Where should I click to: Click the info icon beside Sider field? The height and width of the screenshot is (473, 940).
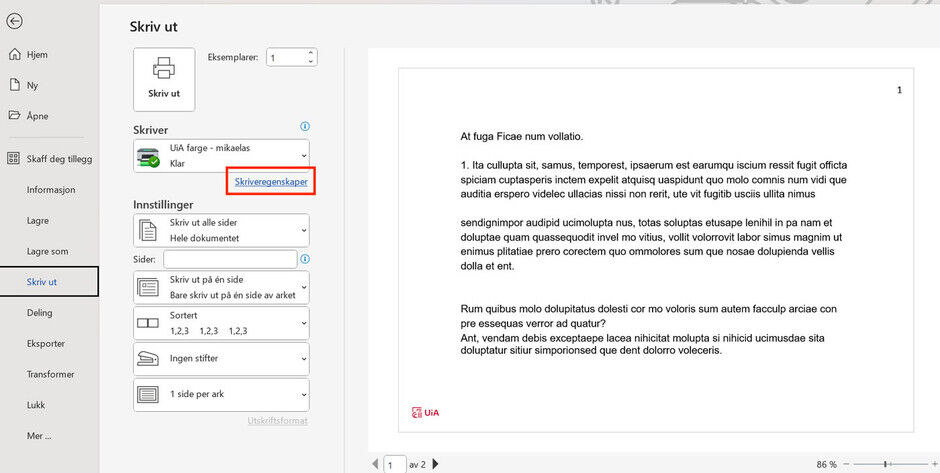(305, 259)
